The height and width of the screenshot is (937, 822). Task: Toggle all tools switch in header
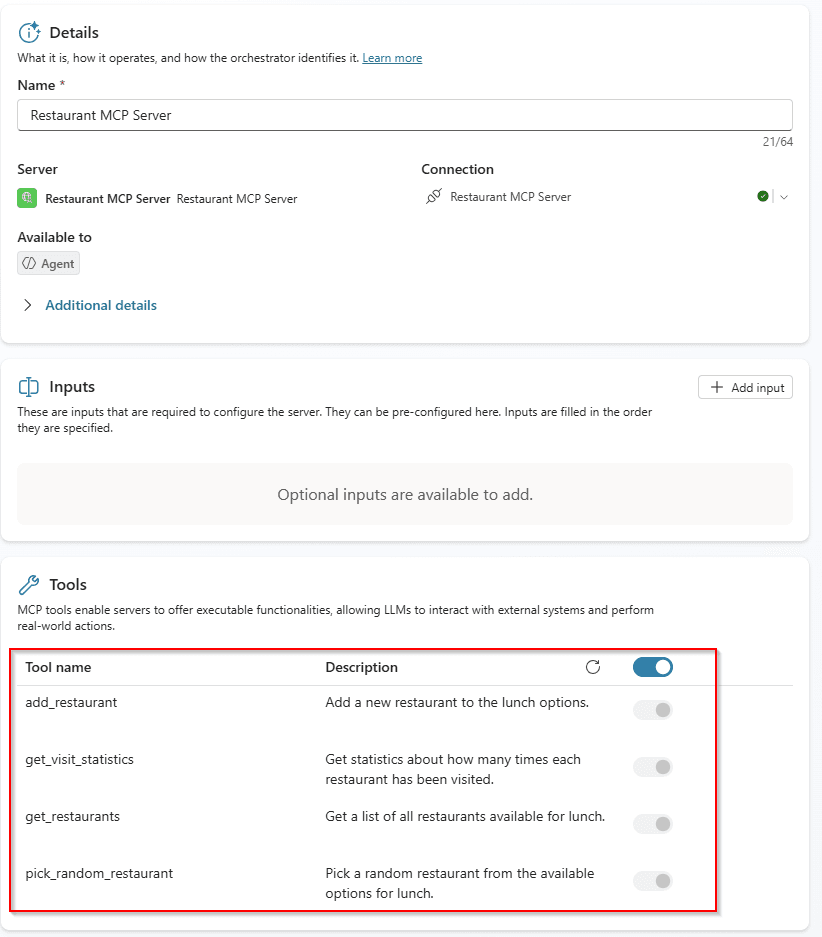pyautogui.click(x=653, y=667)
